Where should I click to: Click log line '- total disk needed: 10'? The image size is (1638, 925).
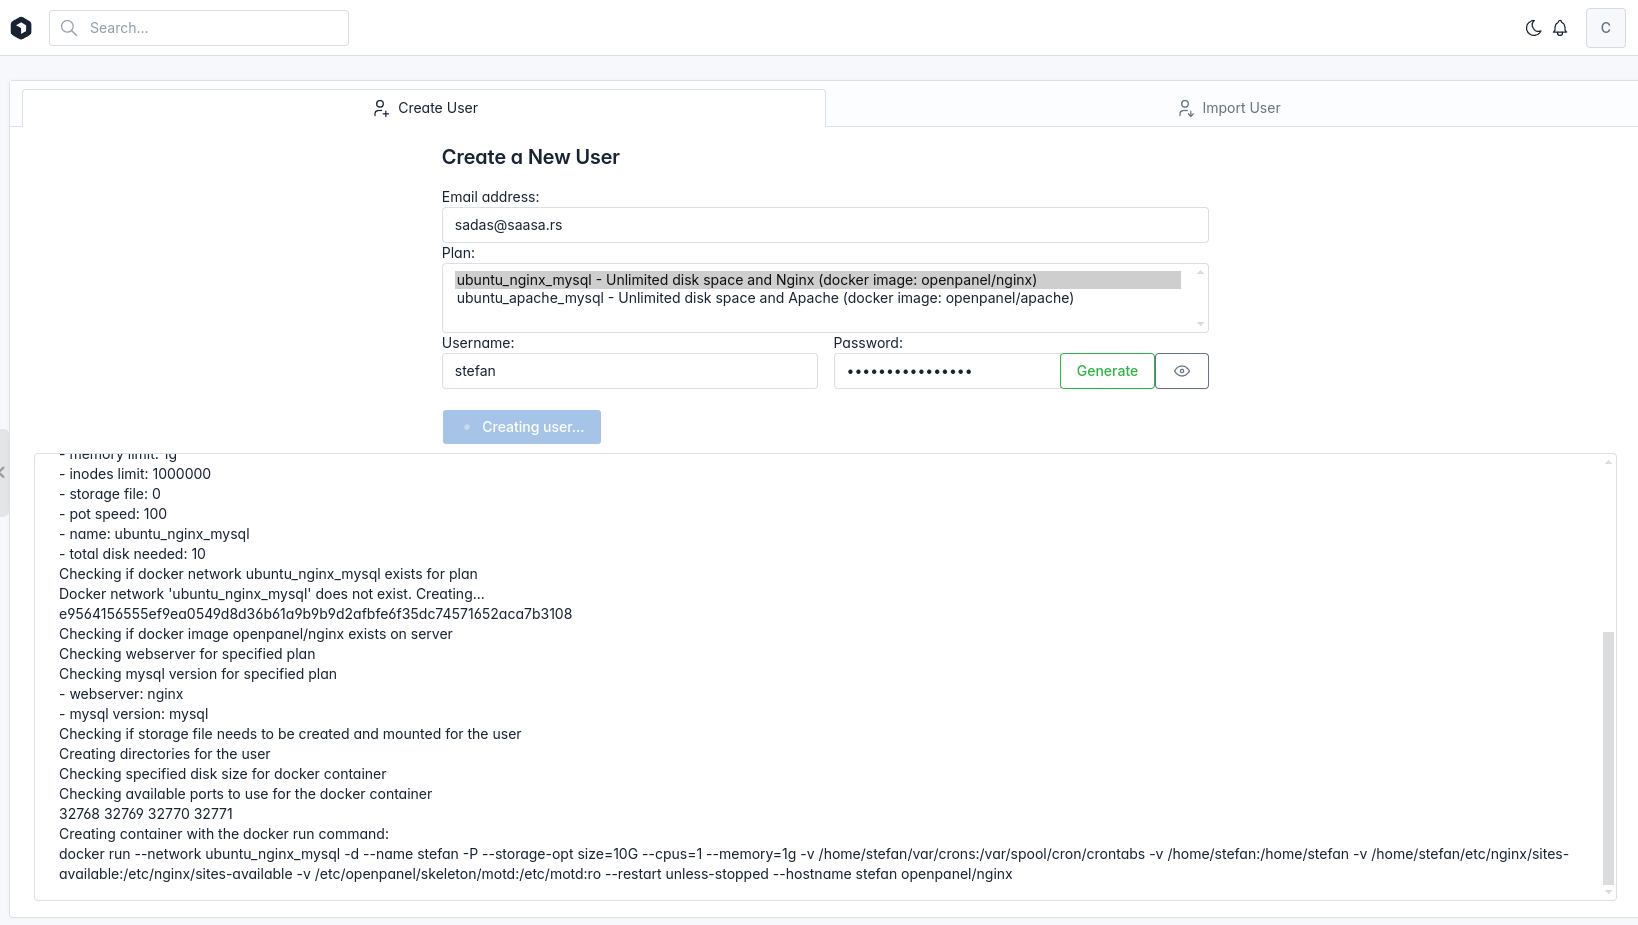[132, 554]
